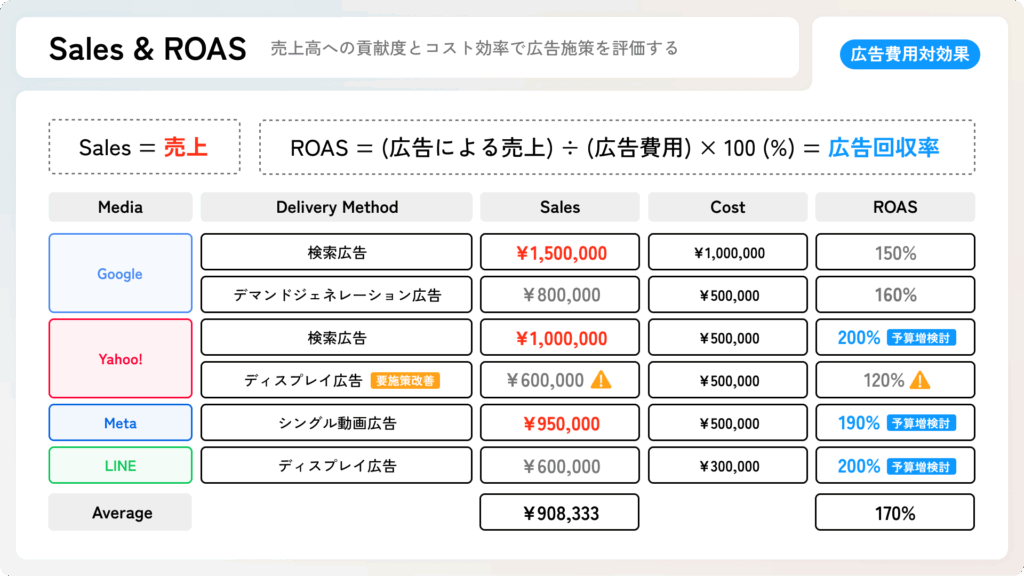Click the 150% ROAS value
1024x576 pixels.
[x=895, y=253]
